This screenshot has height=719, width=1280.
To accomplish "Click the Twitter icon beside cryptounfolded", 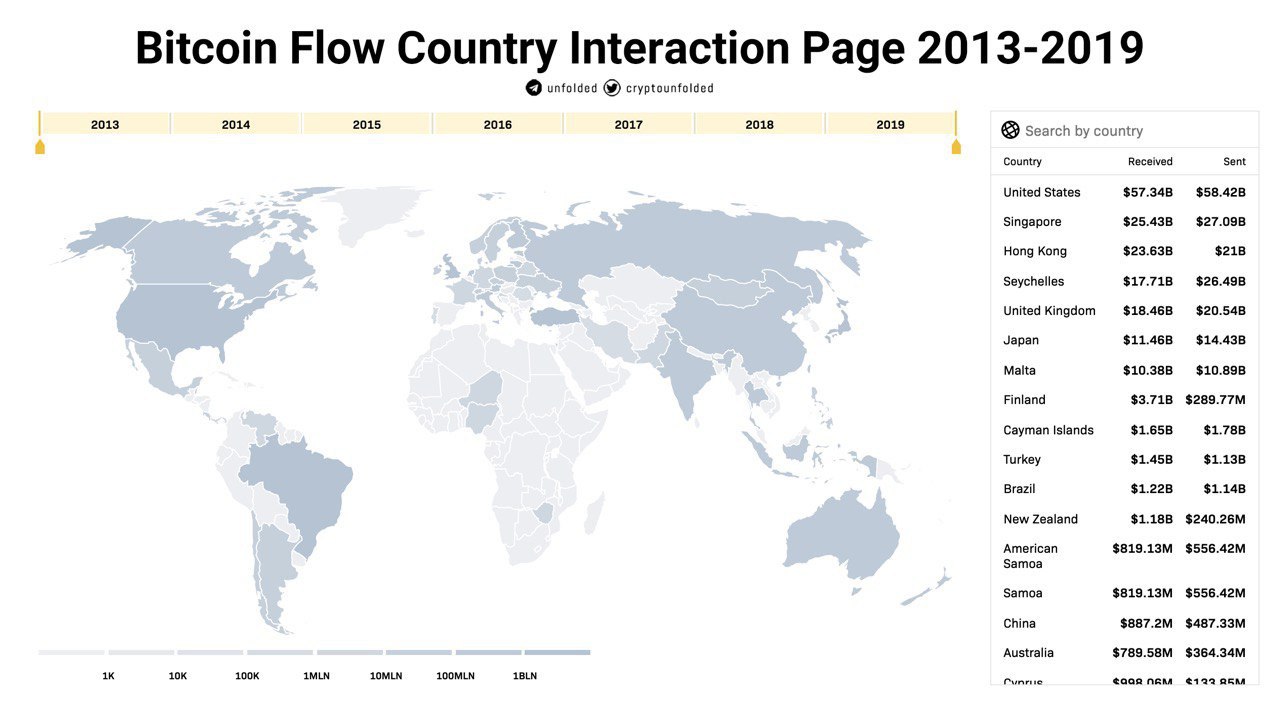I will (612, 88).
